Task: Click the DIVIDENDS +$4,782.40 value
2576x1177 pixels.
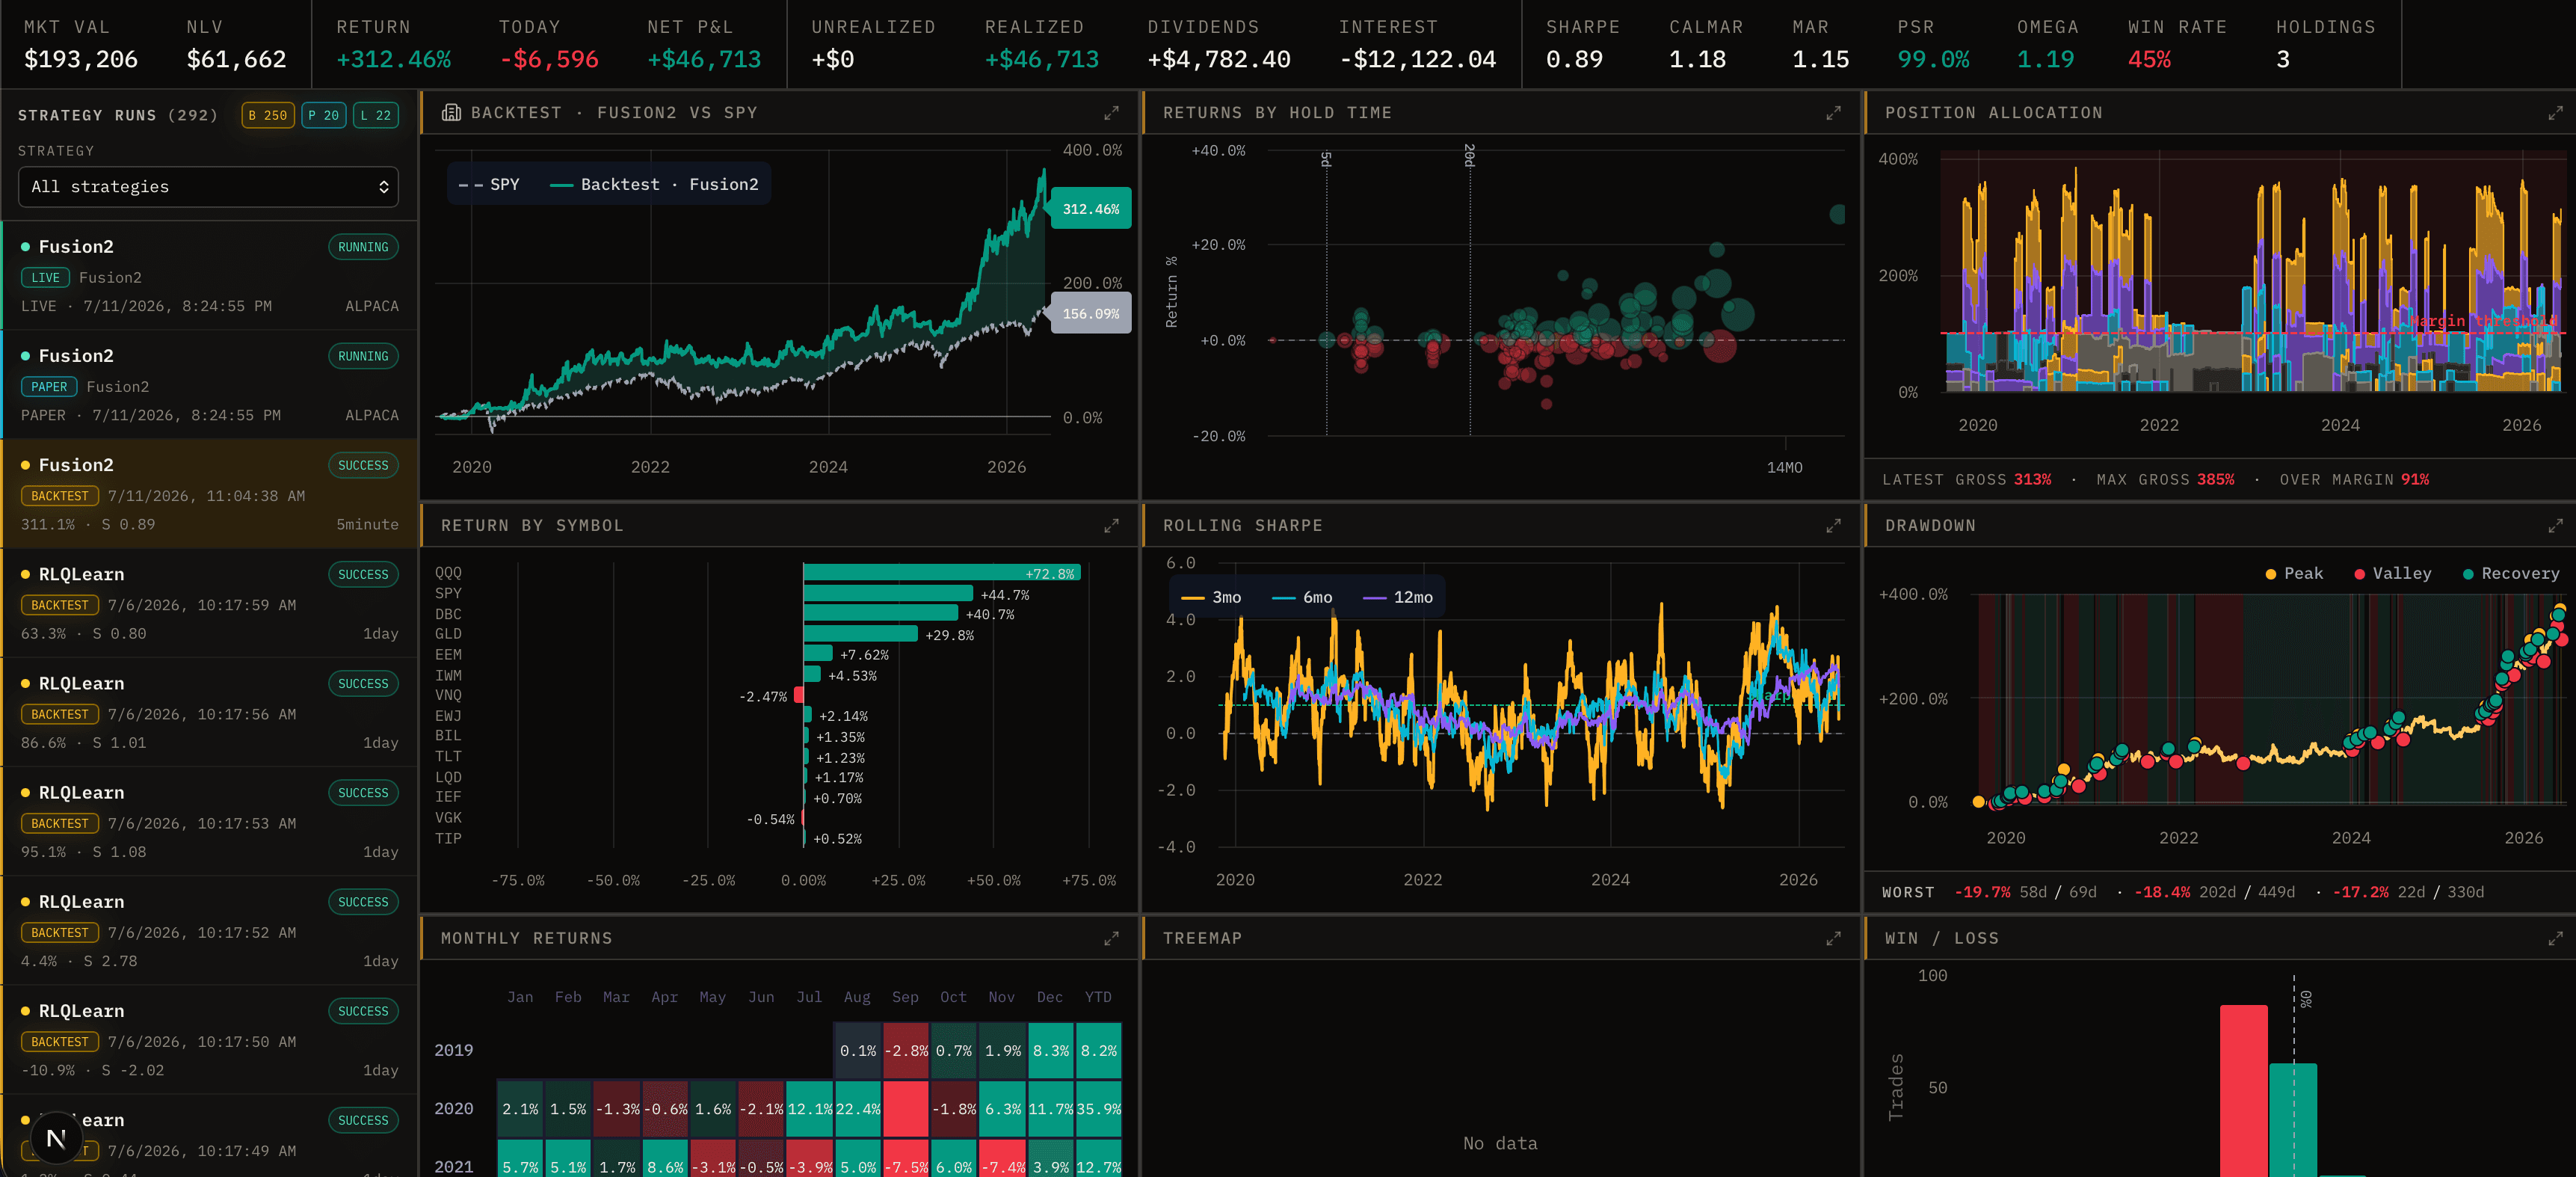Action: (1219, 60)
